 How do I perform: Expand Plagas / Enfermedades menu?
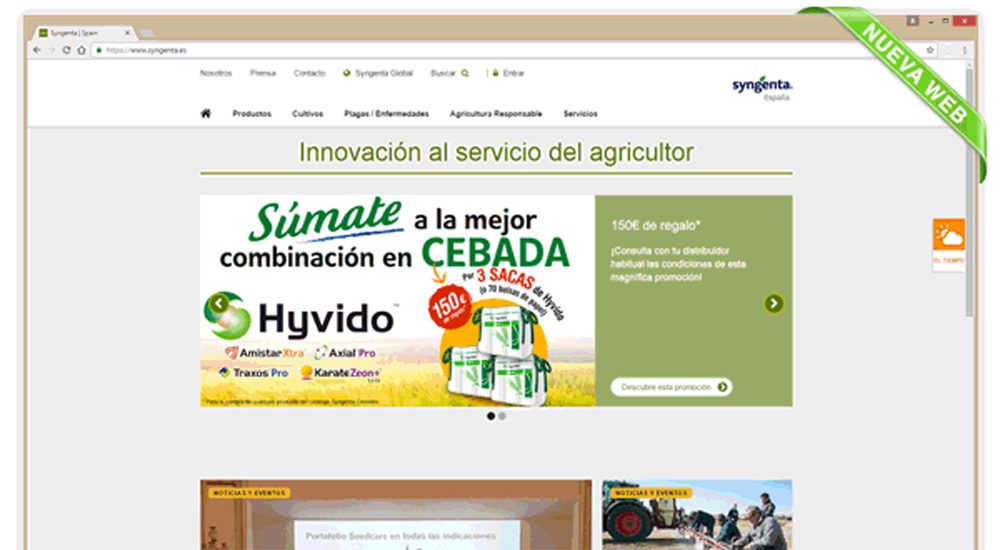[x=386, y=114]
